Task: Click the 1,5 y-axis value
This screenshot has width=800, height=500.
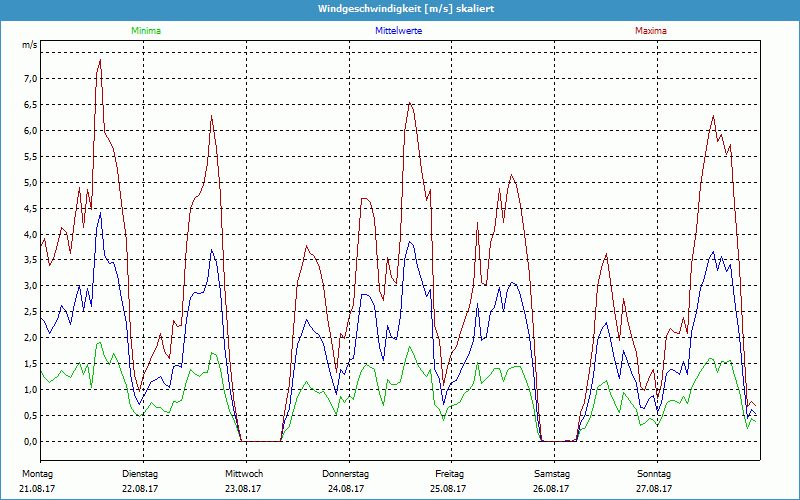Action: point(31,364)
